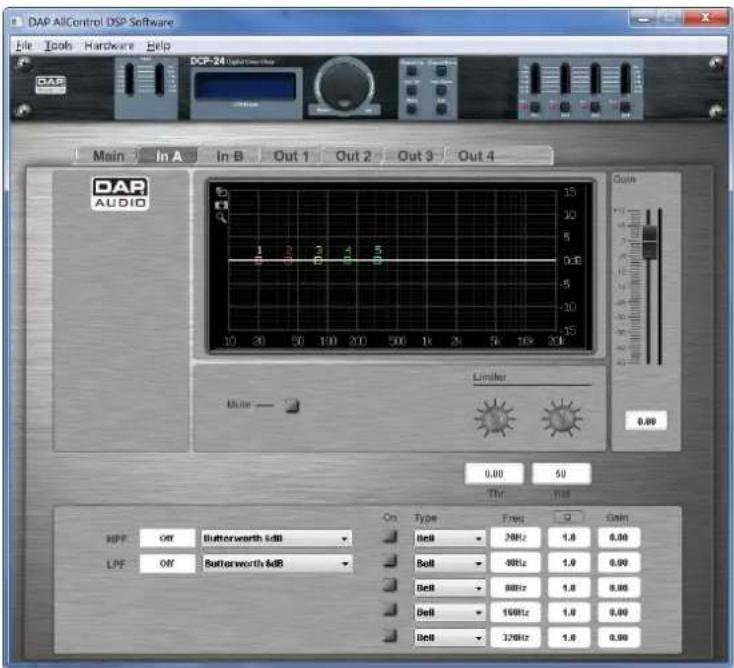734x668 pixels.
Task: Click the camera snapshot icon in EQ graph
Action: click(221, 206)
